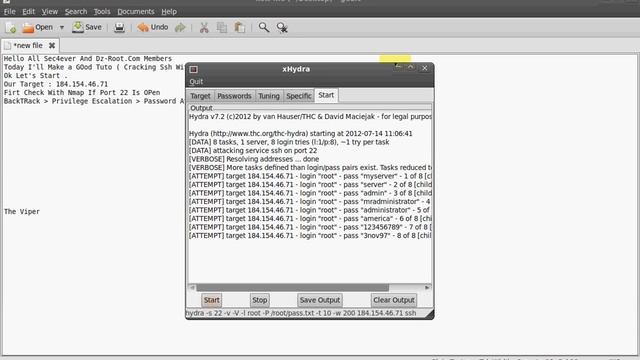Click the hydra command line at window bottom
Screen dimensions: 640x360
(x=301, y=313)
